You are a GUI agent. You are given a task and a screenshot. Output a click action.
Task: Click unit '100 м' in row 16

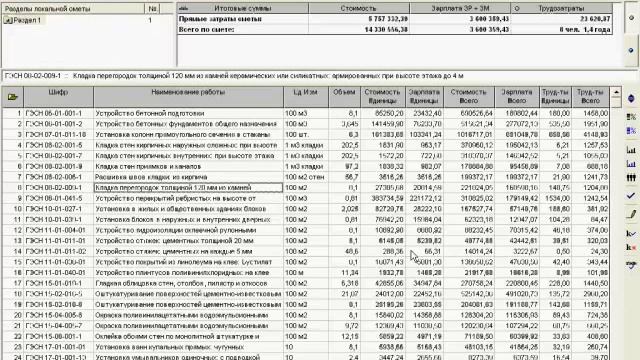point(294,272)
